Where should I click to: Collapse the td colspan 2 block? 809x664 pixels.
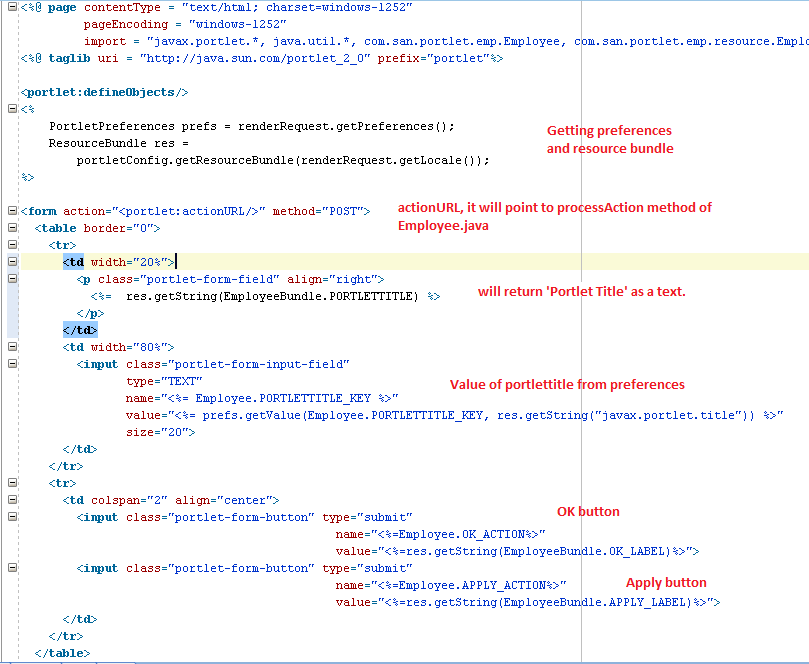11,499
